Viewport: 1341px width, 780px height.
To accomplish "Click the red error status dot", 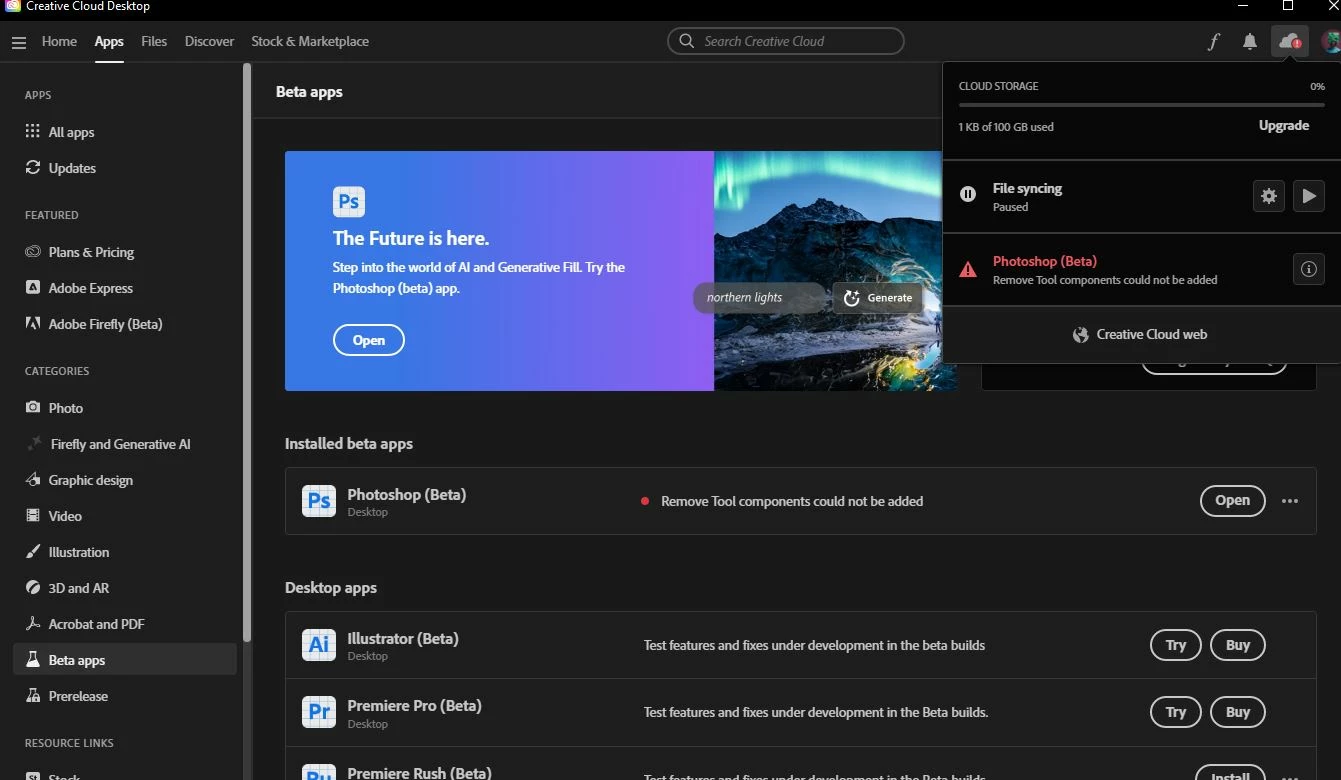I will point(645,501).
